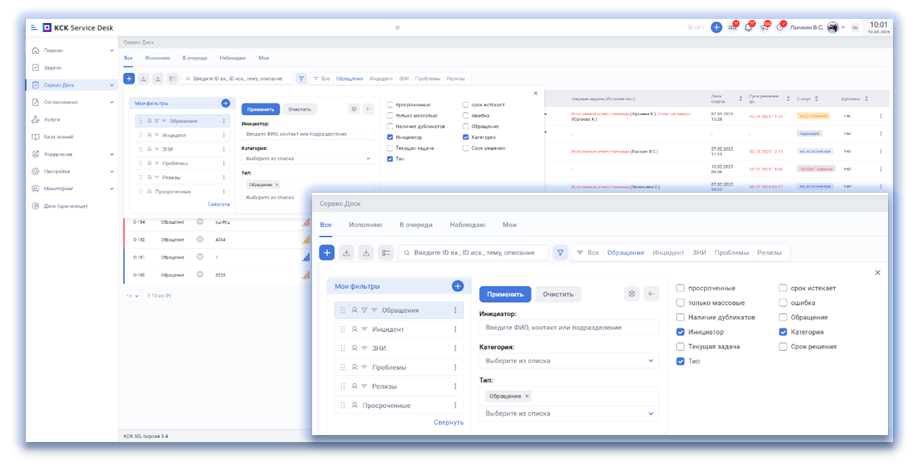This screenshot has height=474, width=918.
Task: Open the bell notifications icon in header
Action: point(748,28)
